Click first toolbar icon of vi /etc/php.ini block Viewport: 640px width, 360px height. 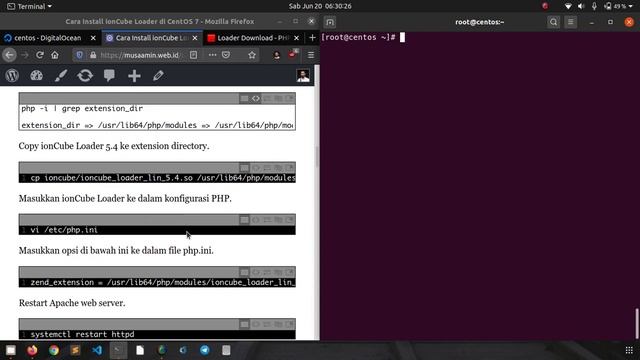244,220
